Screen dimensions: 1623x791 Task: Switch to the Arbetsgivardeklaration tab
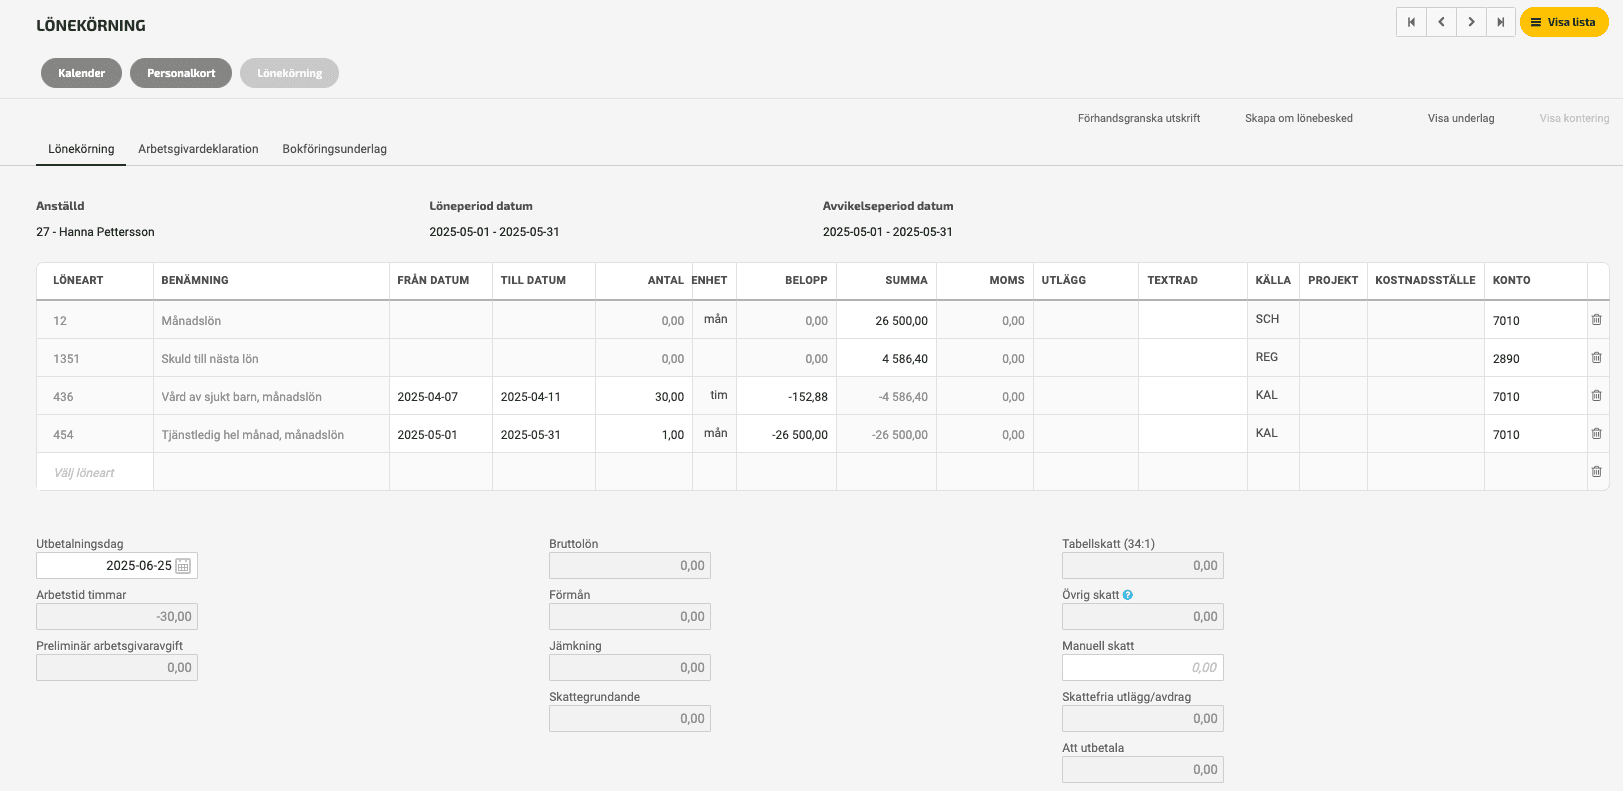click(198, 149)
